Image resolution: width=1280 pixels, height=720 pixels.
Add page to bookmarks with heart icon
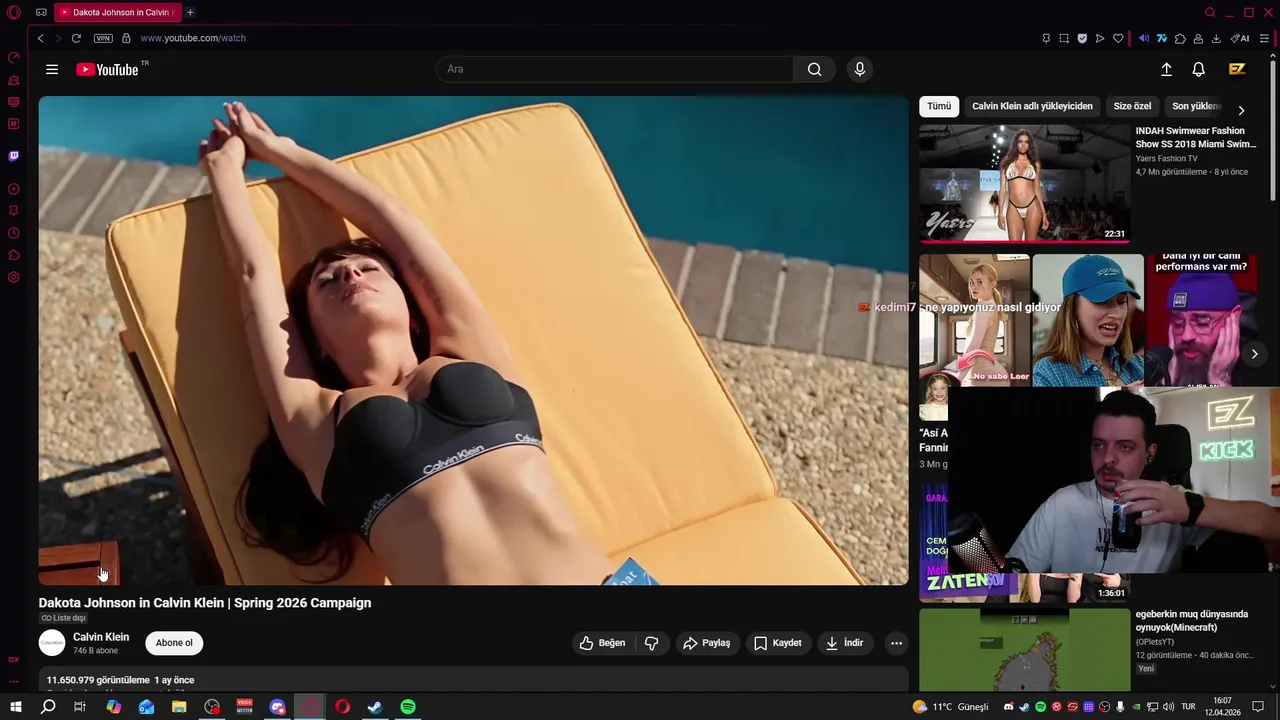pos(1118,38)
